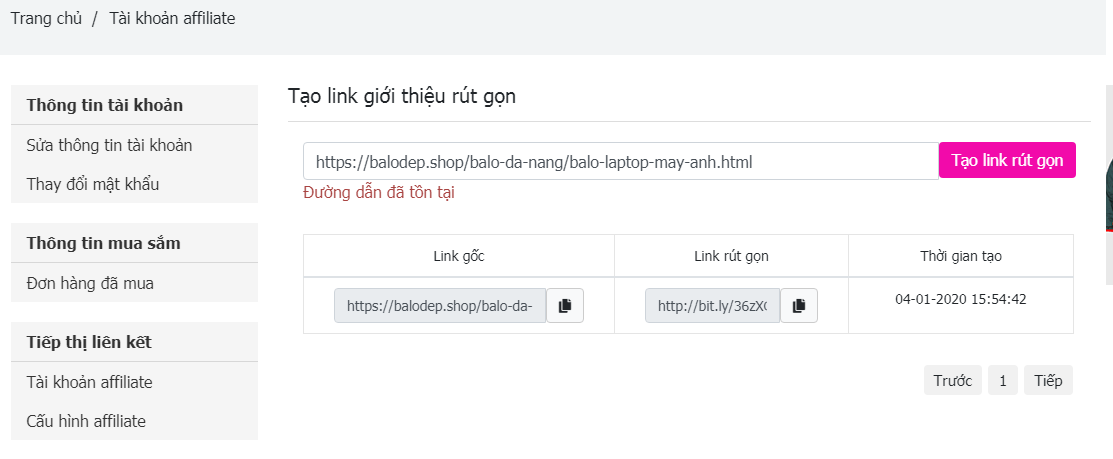This screenshot has height=459, width=1113.
Task: Select 'Sửa thông tin tài khoản' menu item
Action: pyautogui.click(x=109, y=145)
